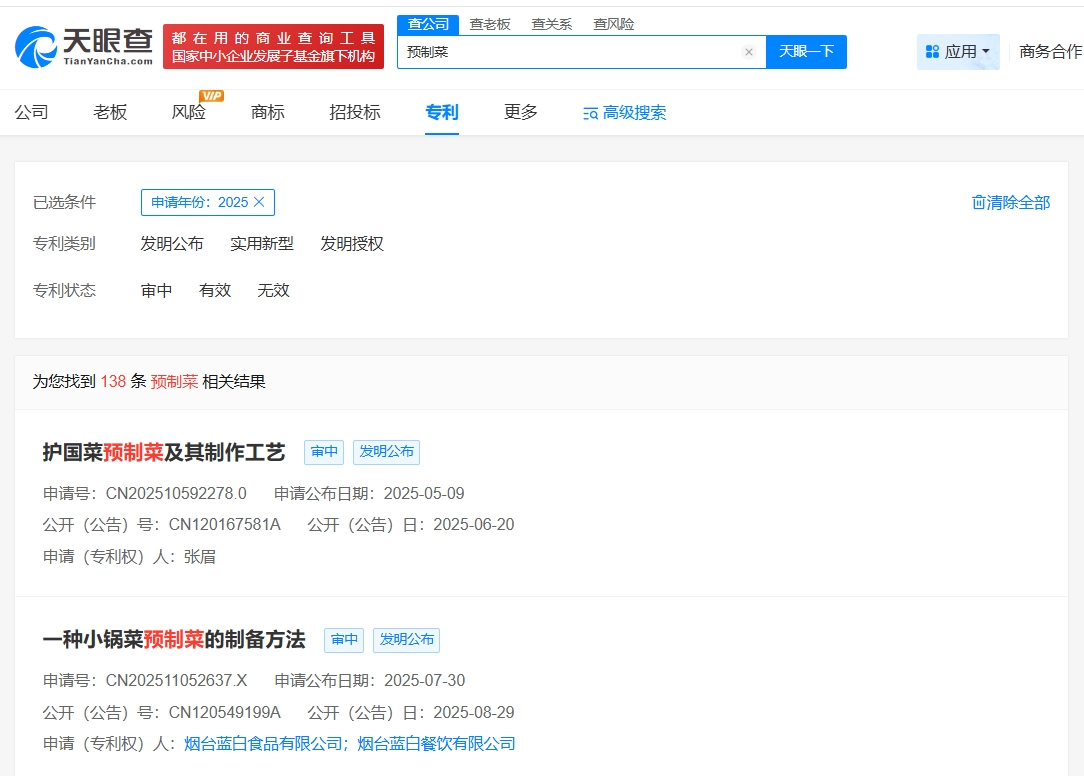Filter by patent type 实用新型

[x=262, y=244]
